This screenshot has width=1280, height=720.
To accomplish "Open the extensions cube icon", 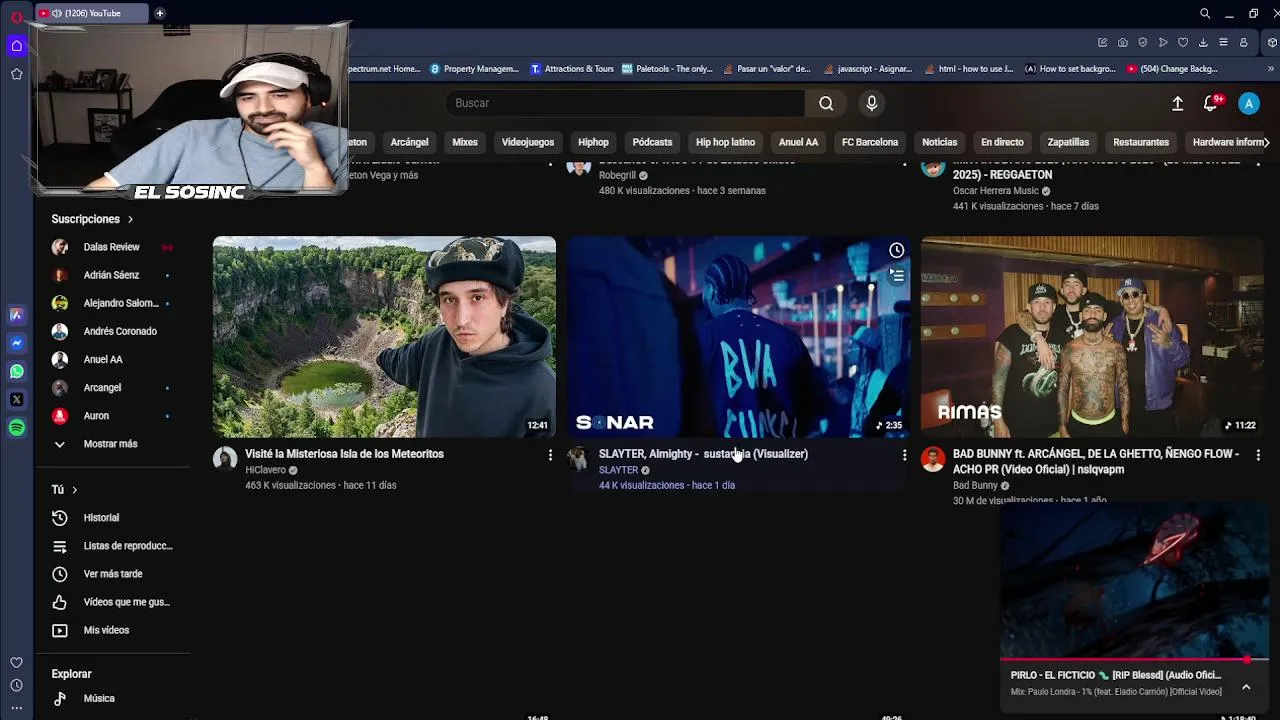I will click(1271, 43).
